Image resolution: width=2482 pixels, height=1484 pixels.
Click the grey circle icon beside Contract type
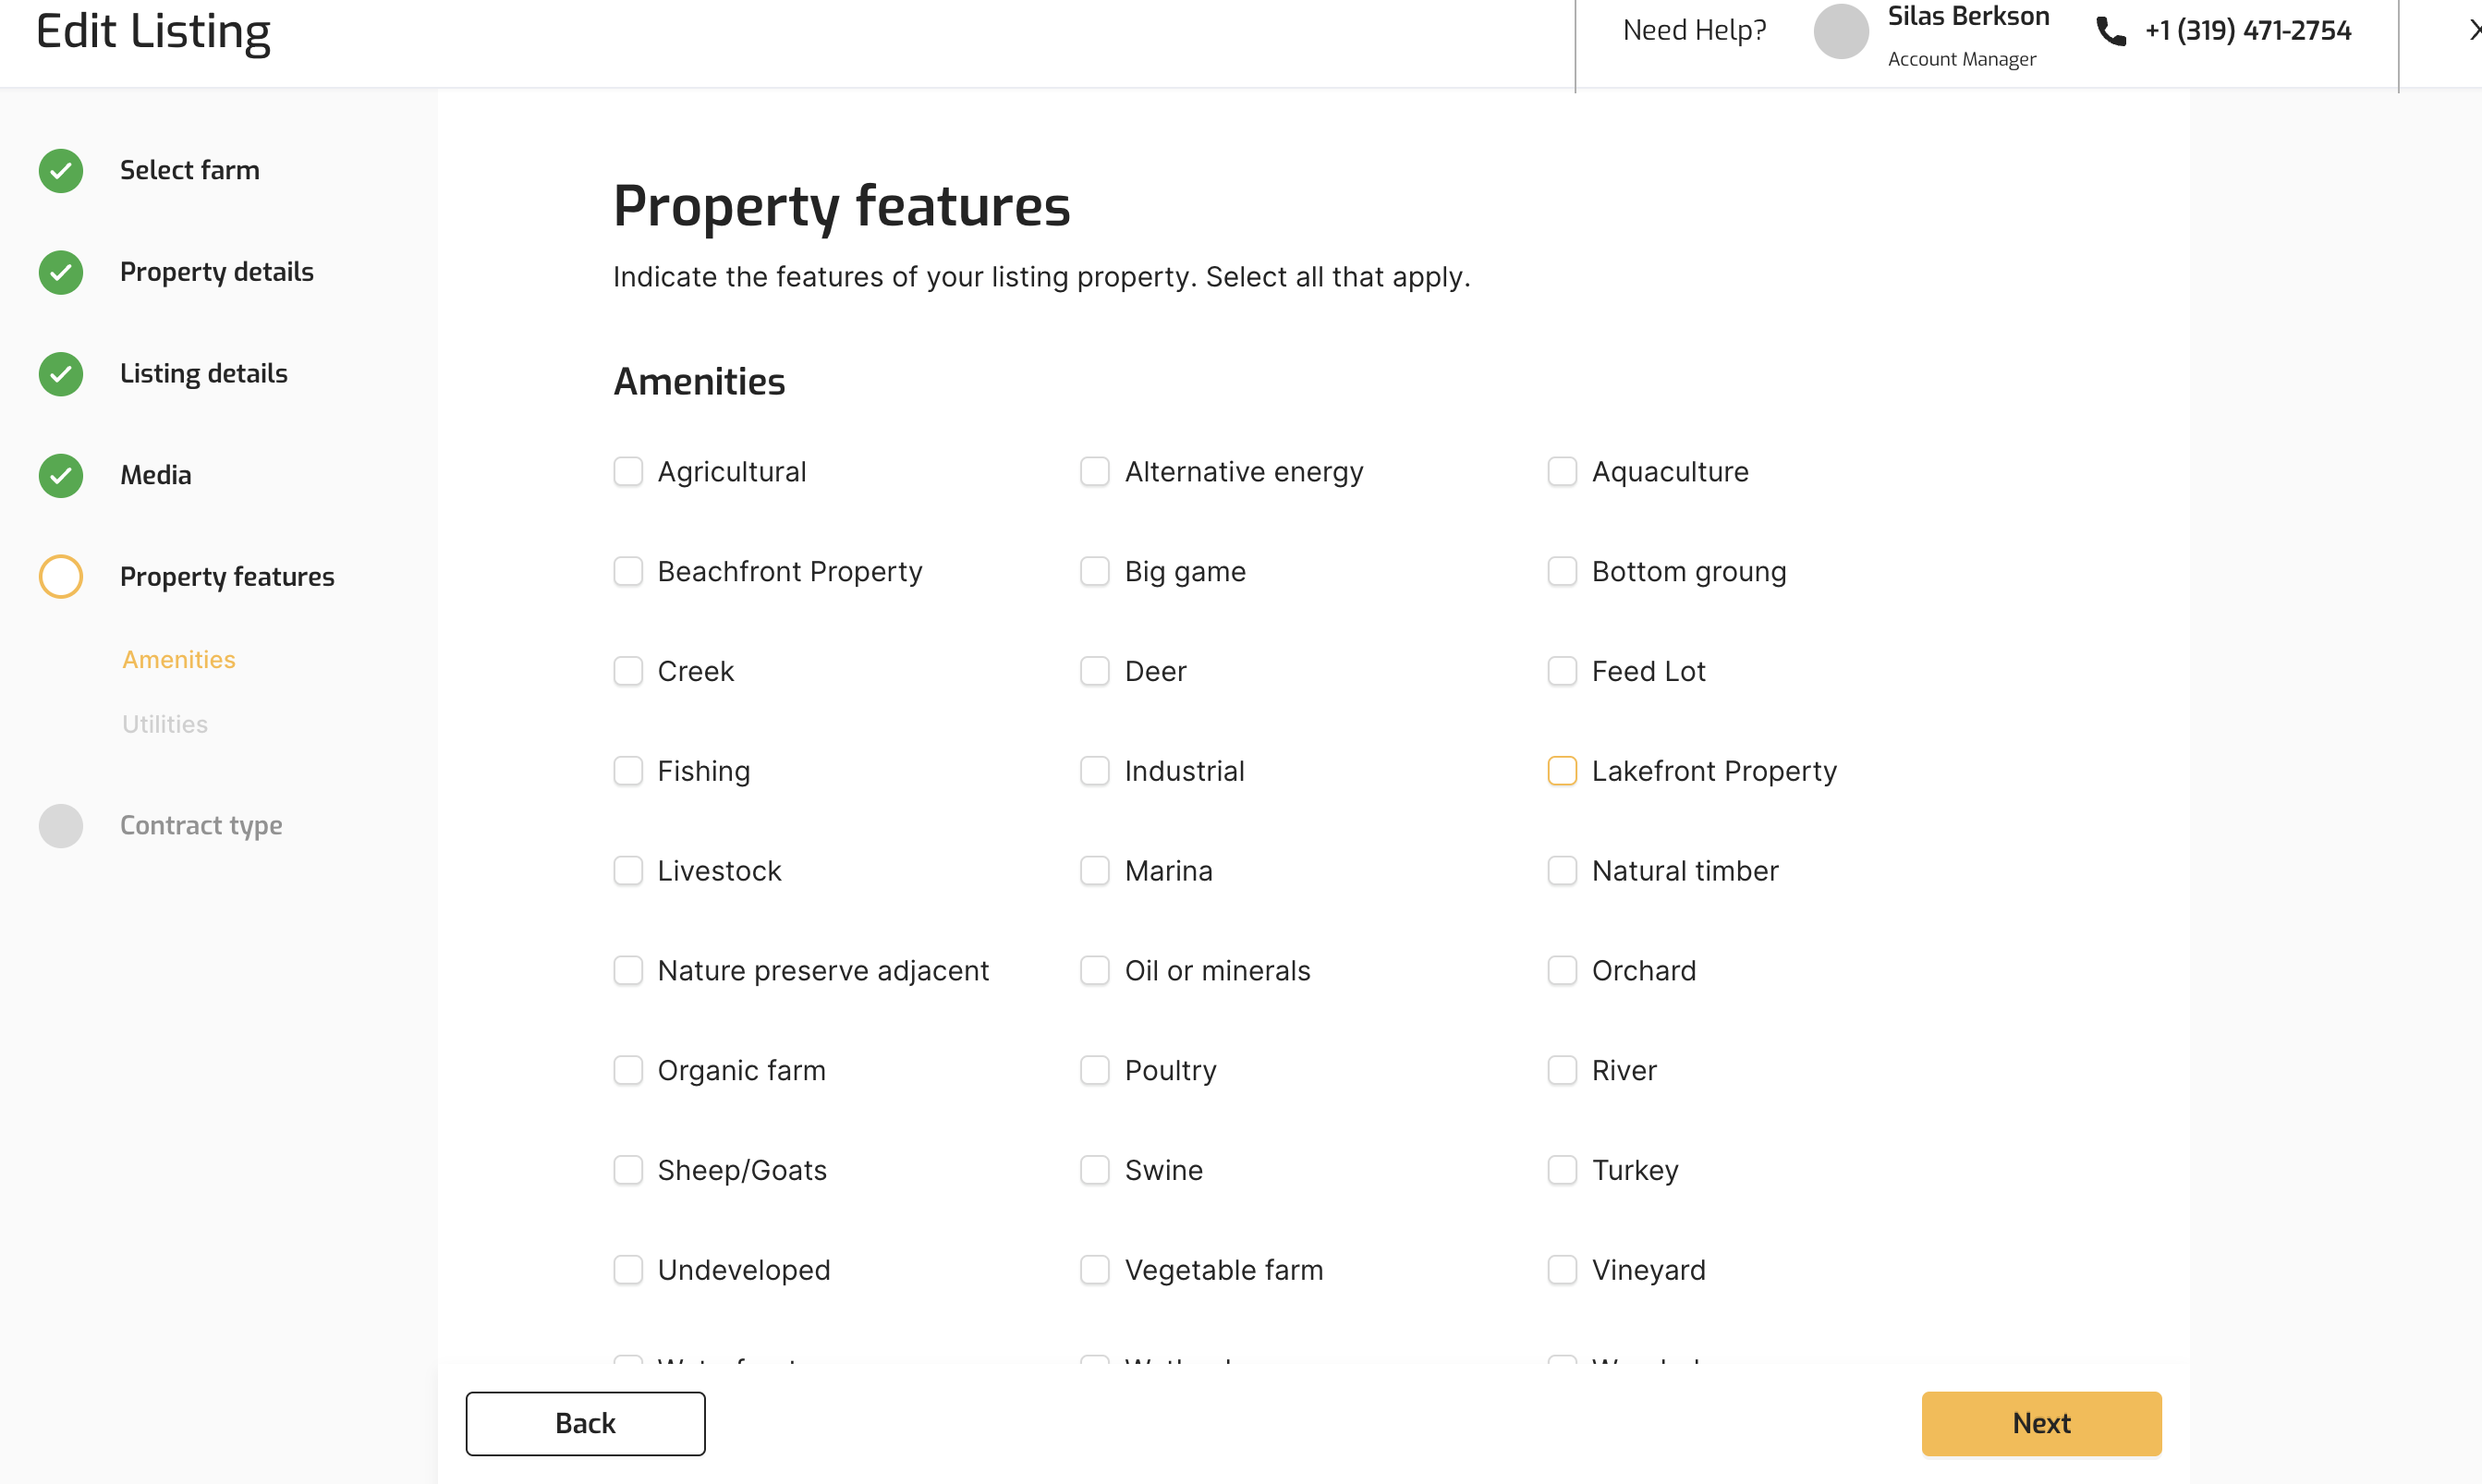click(61, 826)
